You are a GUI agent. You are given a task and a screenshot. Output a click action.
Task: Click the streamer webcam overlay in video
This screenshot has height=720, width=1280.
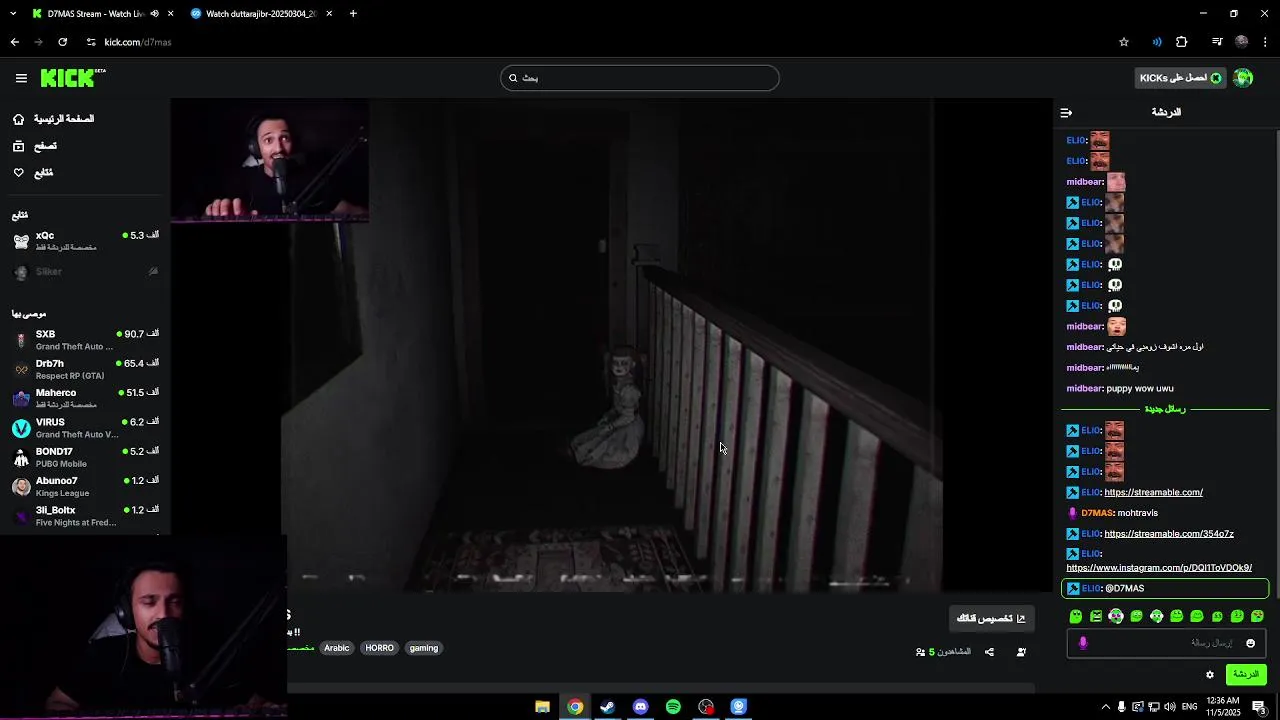270,160
